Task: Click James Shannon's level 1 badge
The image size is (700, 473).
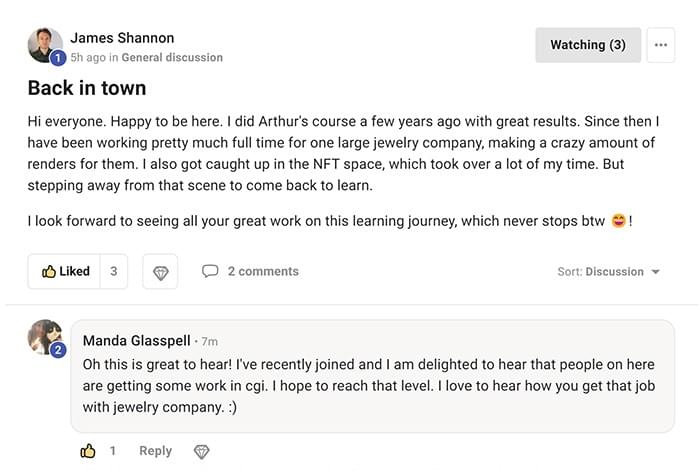Action: (x=58, y=58)
